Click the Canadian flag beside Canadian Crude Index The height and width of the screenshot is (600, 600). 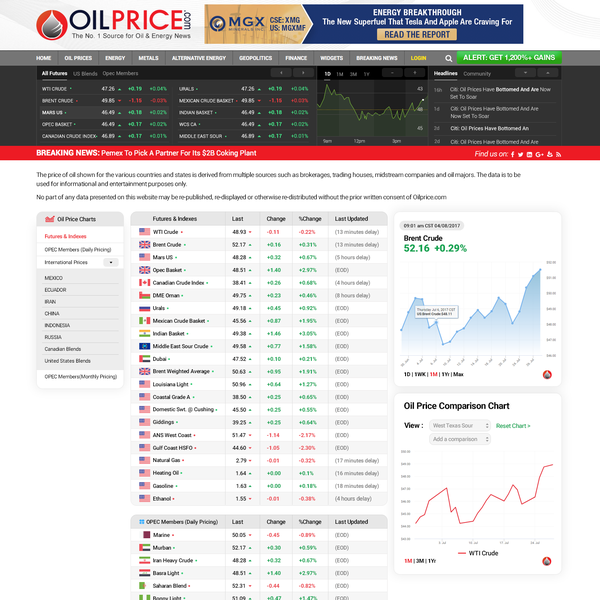144,282
